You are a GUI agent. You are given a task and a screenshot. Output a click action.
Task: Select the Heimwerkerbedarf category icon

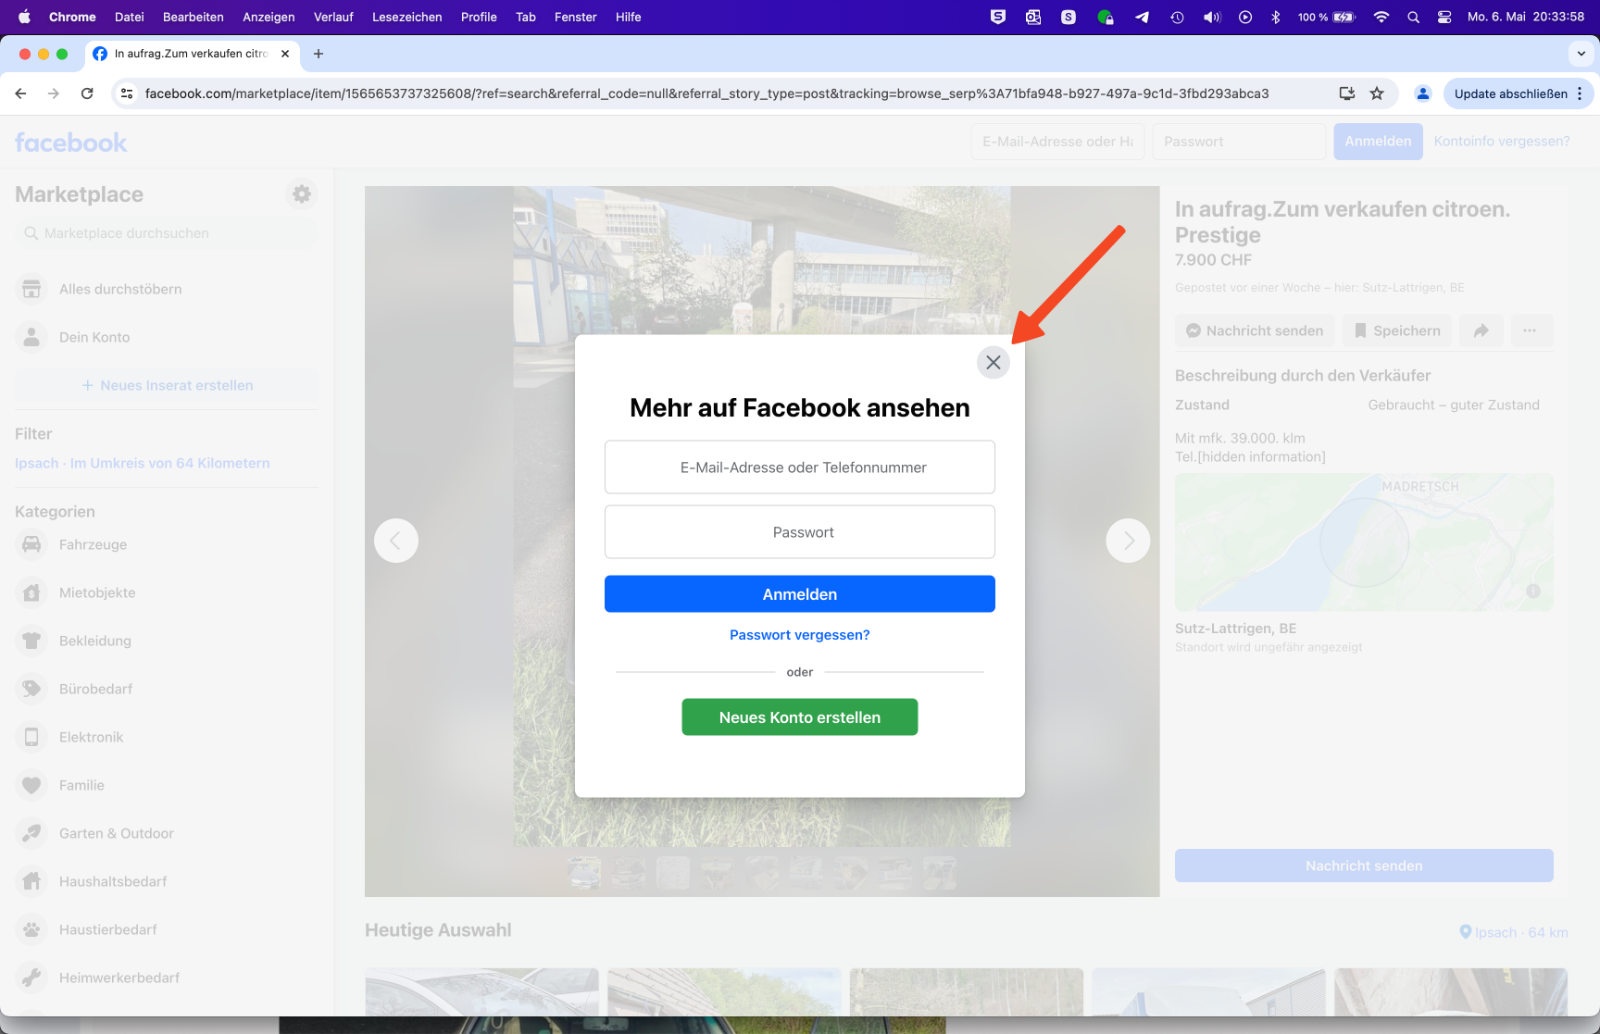pos(32,977)
